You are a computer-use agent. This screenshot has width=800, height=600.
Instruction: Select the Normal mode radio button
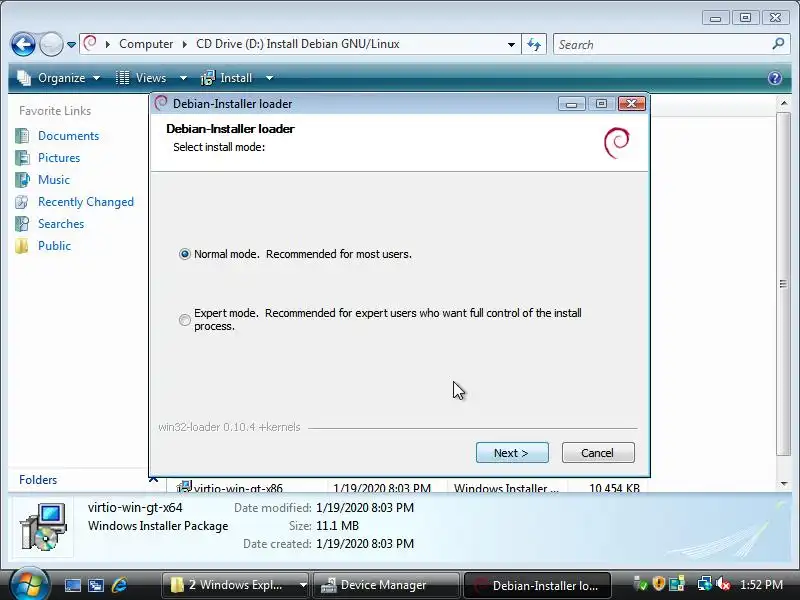pos(184,254)
